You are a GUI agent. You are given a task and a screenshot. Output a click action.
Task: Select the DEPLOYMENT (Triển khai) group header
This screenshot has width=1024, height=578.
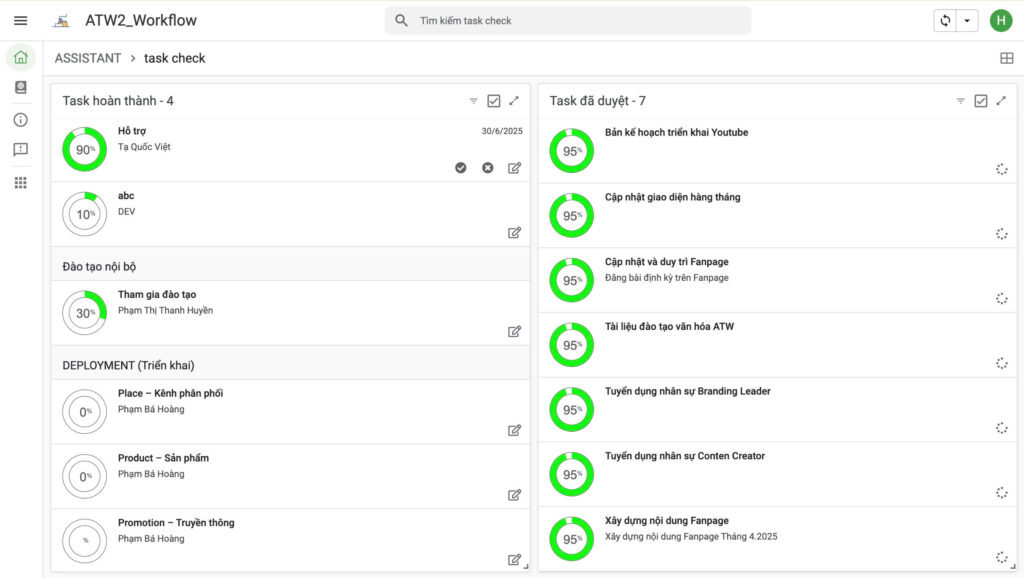pos(128,365)
